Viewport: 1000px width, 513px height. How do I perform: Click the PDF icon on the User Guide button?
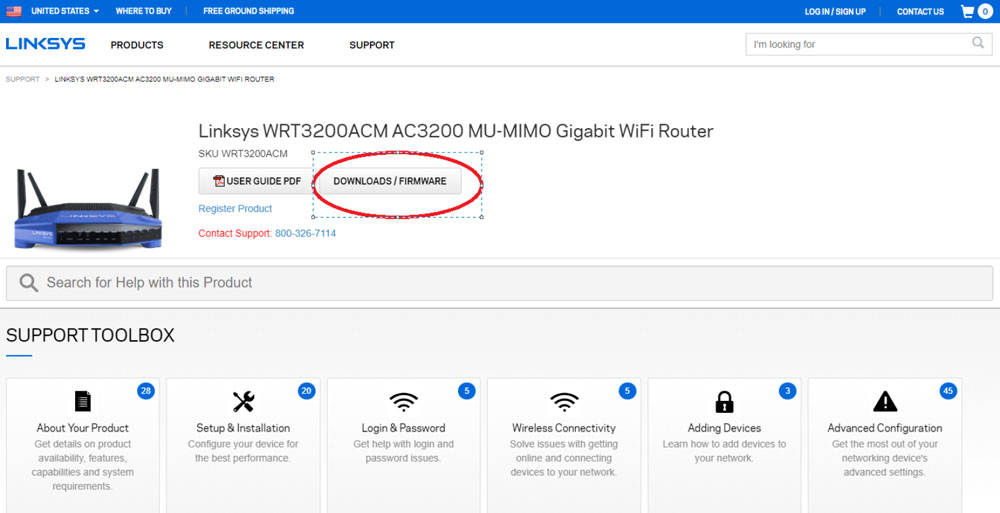(219, 181)
